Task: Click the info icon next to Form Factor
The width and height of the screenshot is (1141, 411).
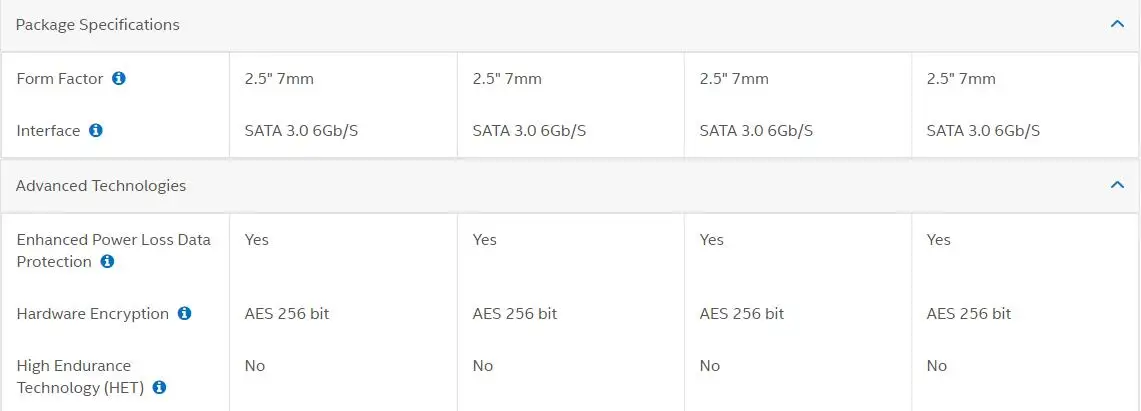Action: point(119,78)
